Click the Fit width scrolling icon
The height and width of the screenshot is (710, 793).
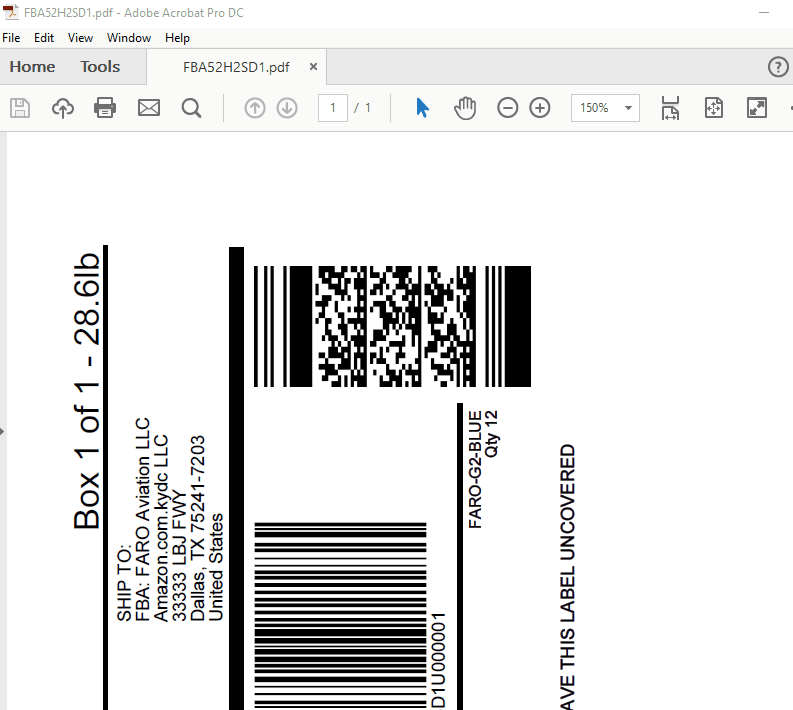tap(670, 108)
